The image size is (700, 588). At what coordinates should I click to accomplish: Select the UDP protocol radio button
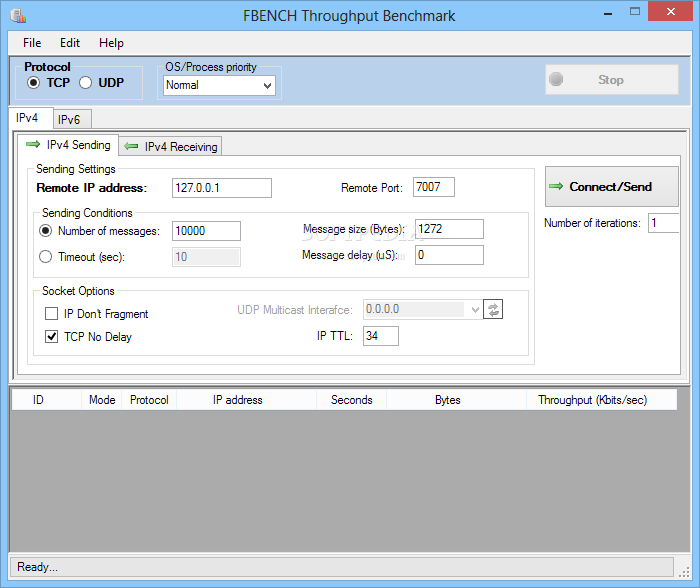click(x=85, y=83)
